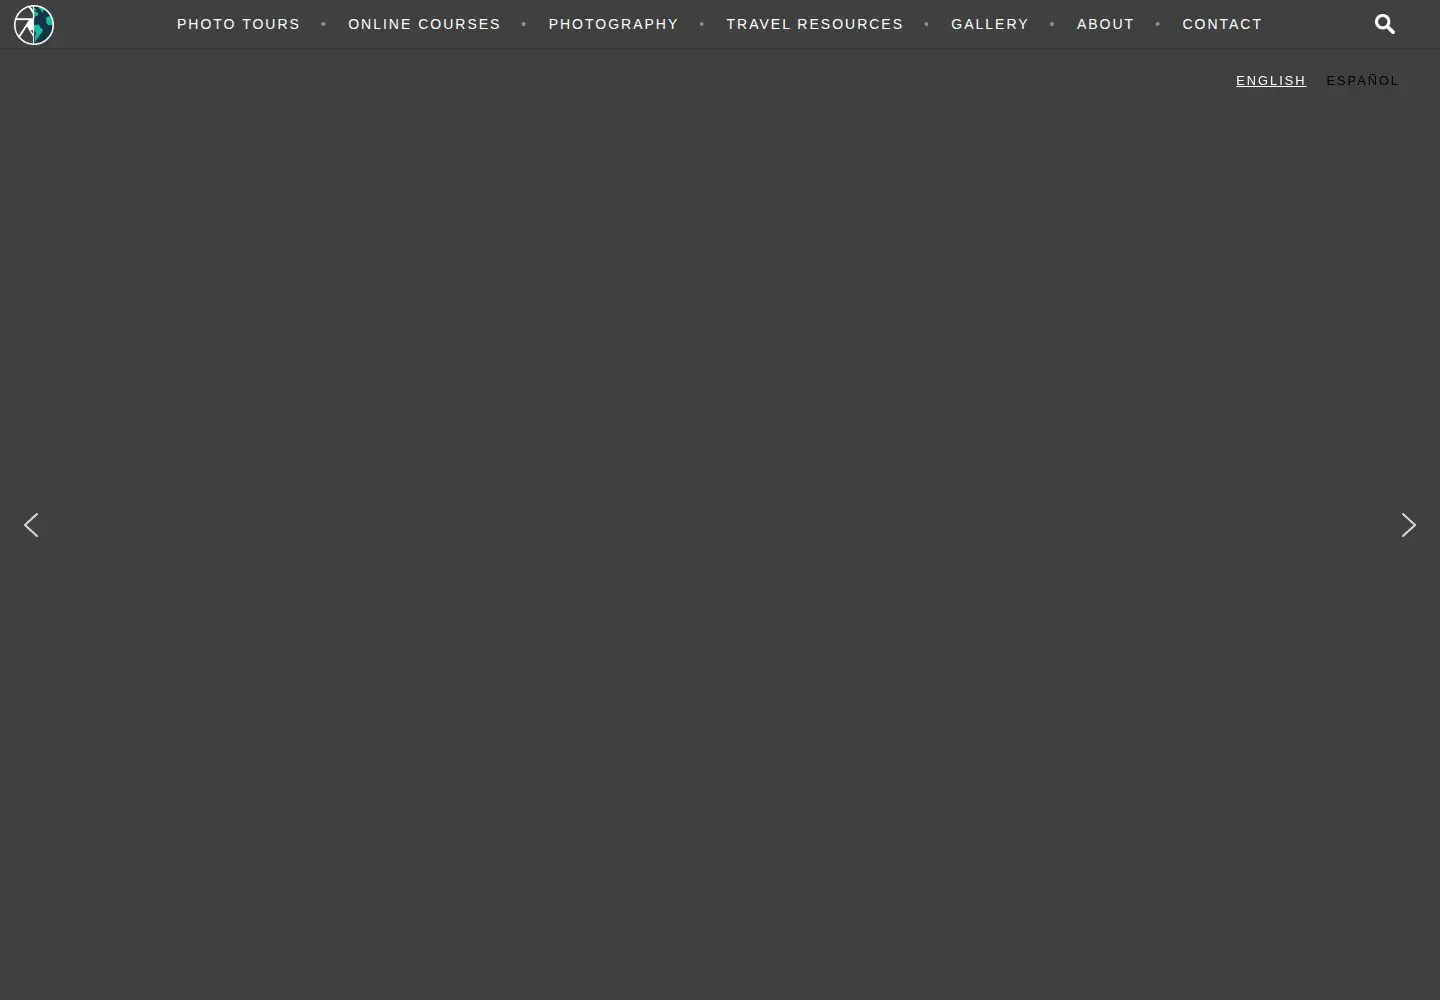Viewport: 1440px width, 1000px height.
Task: Click the globe logo in the header
Action: click(x=34, y=25)
